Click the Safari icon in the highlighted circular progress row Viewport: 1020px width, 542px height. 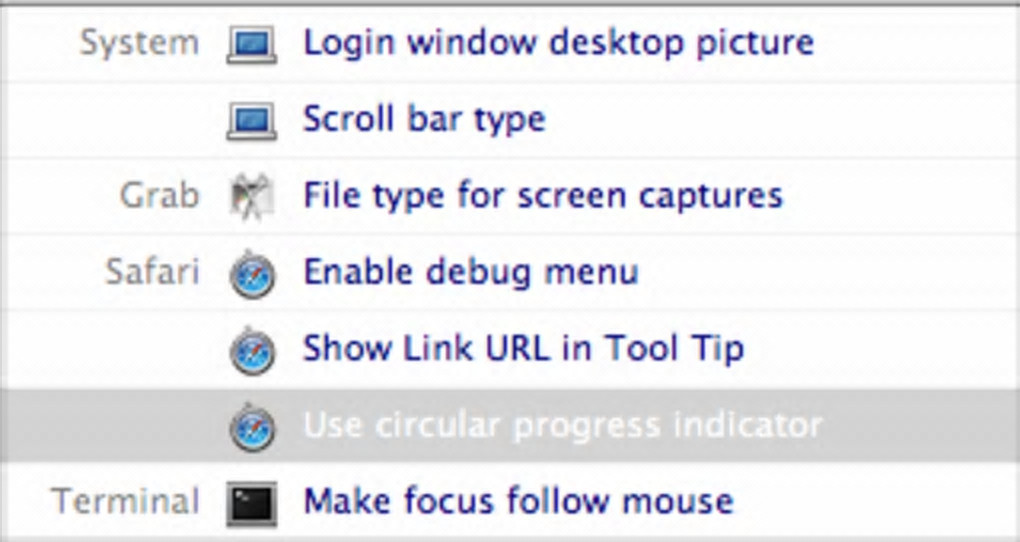click(251, 427)
